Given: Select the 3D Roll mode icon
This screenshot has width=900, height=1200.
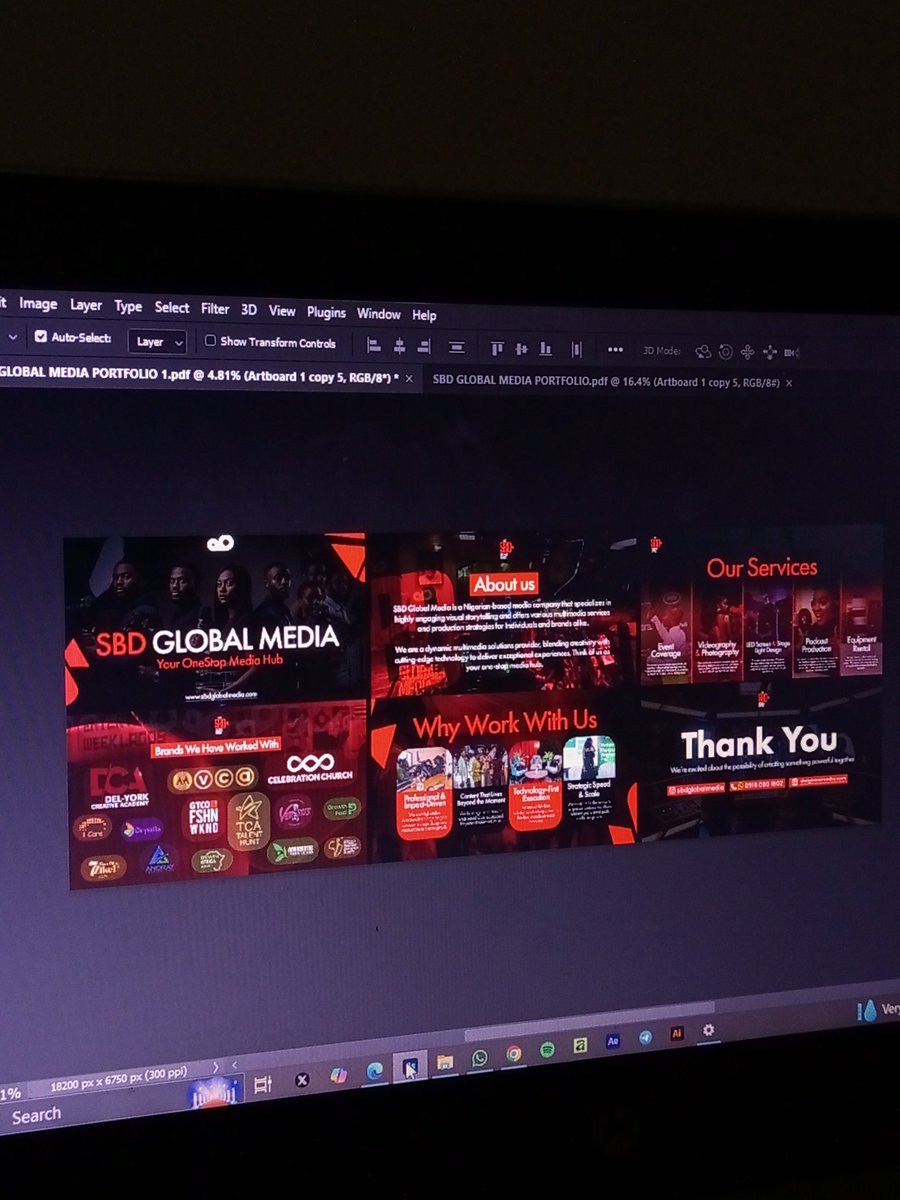Looking at the screenshot, I should (x=725, y=351).
